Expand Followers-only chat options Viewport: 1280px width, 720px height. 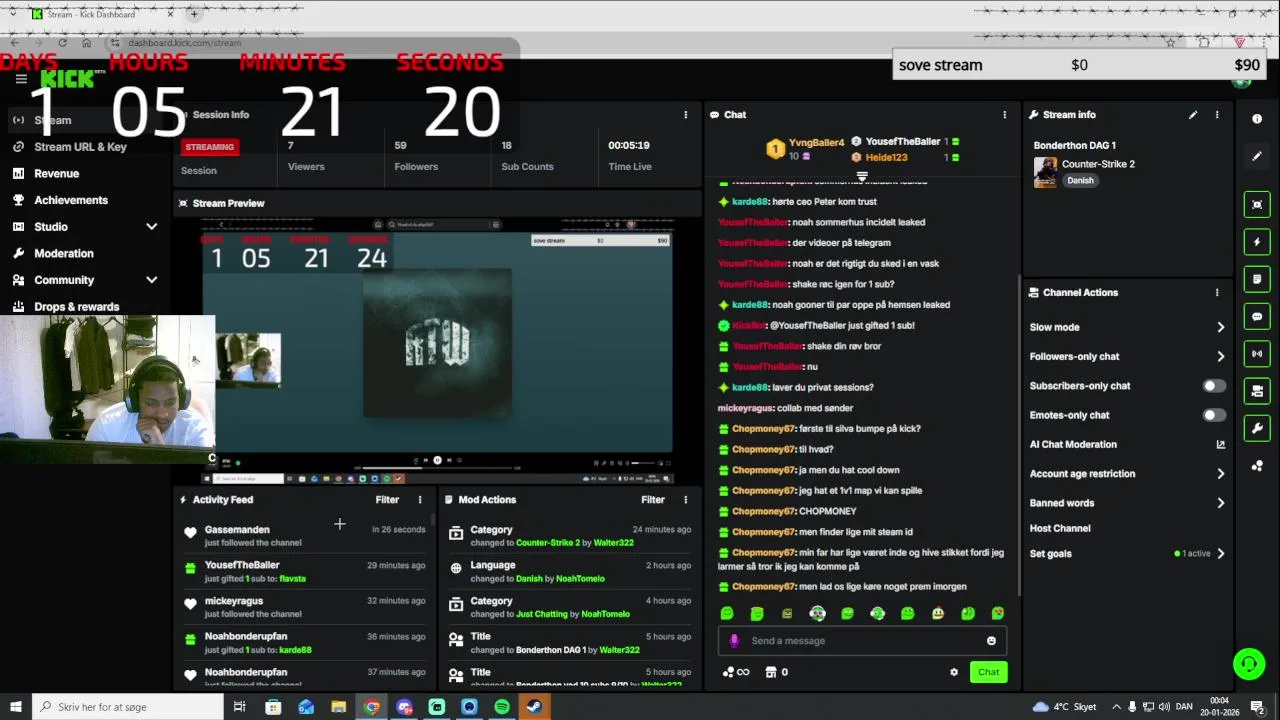(1220, 356)
